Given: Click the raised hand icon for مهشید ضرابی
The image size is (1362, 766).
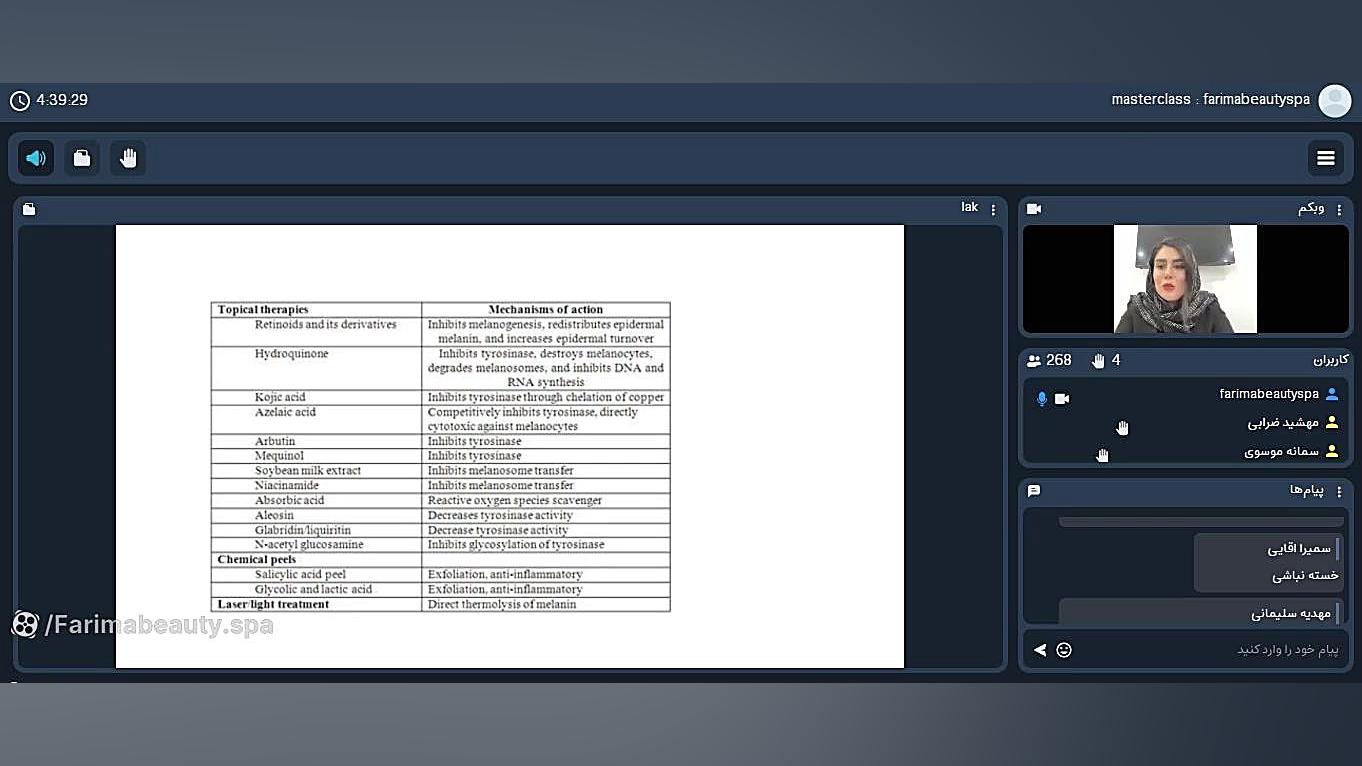Looking at the screenshot, I should pos(1122,428).
